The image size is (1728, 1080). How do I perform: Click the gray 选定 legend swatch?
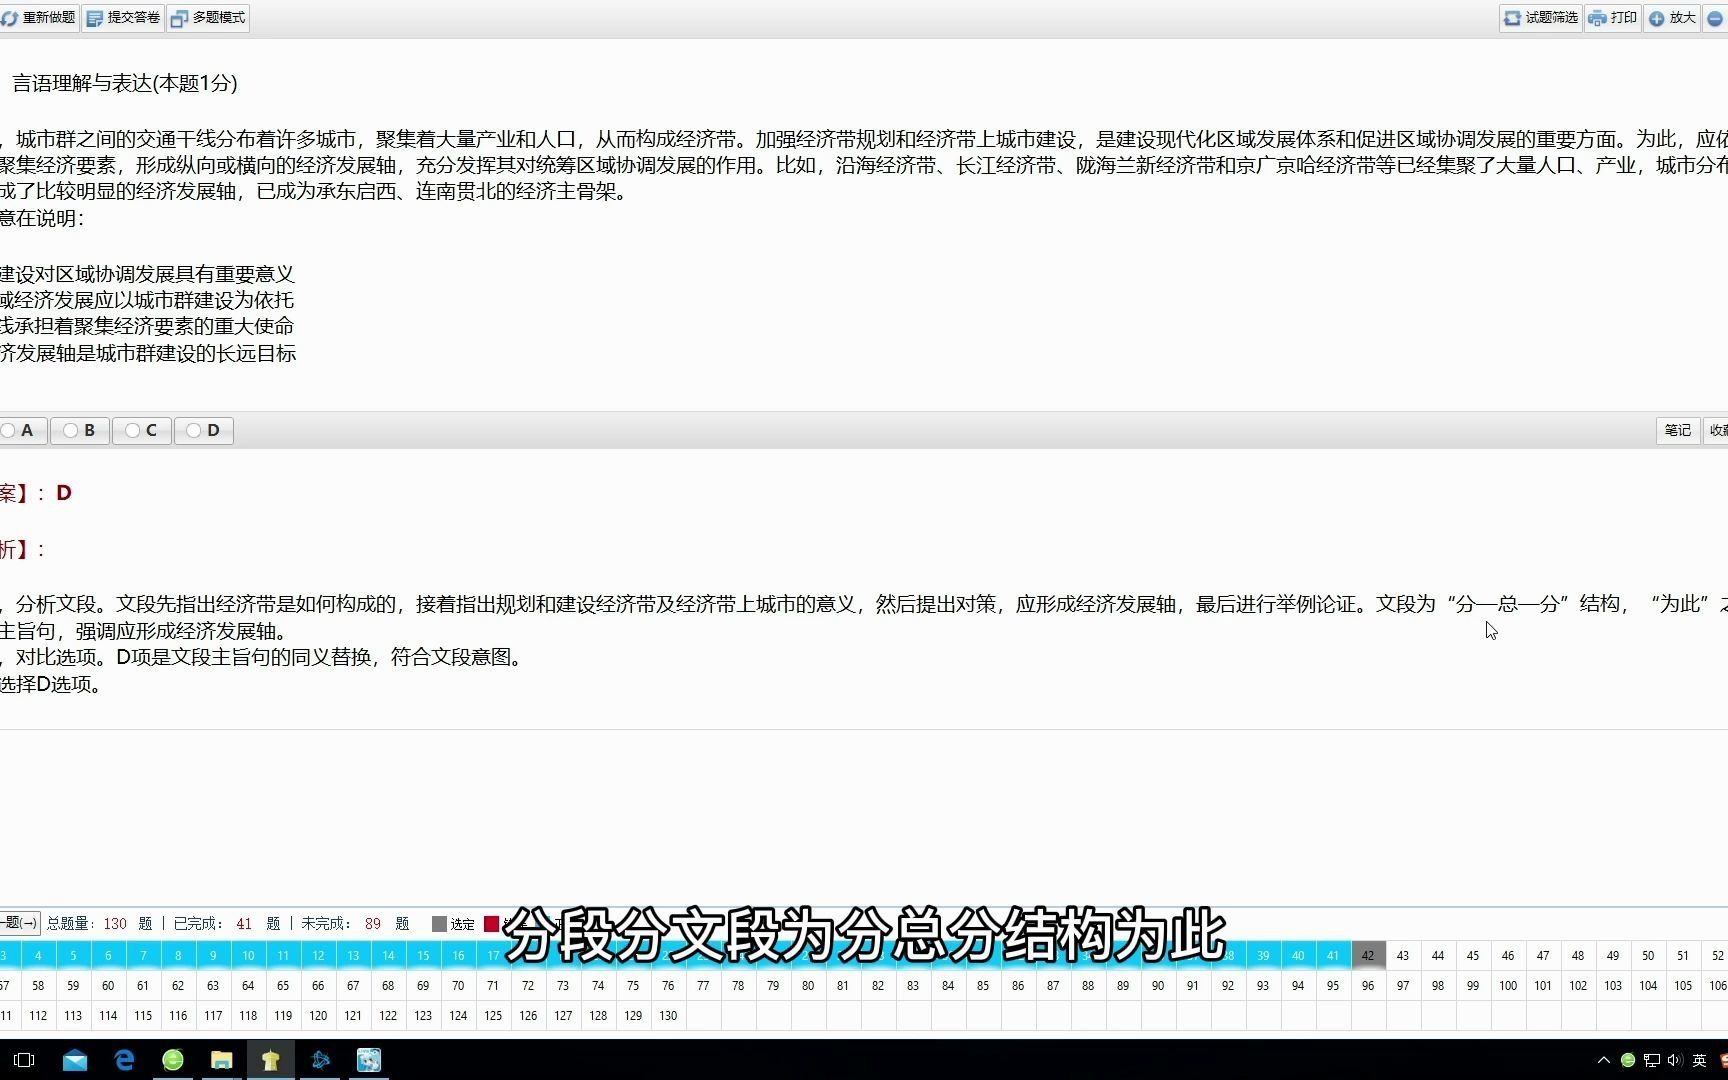[x=439, y=924]
